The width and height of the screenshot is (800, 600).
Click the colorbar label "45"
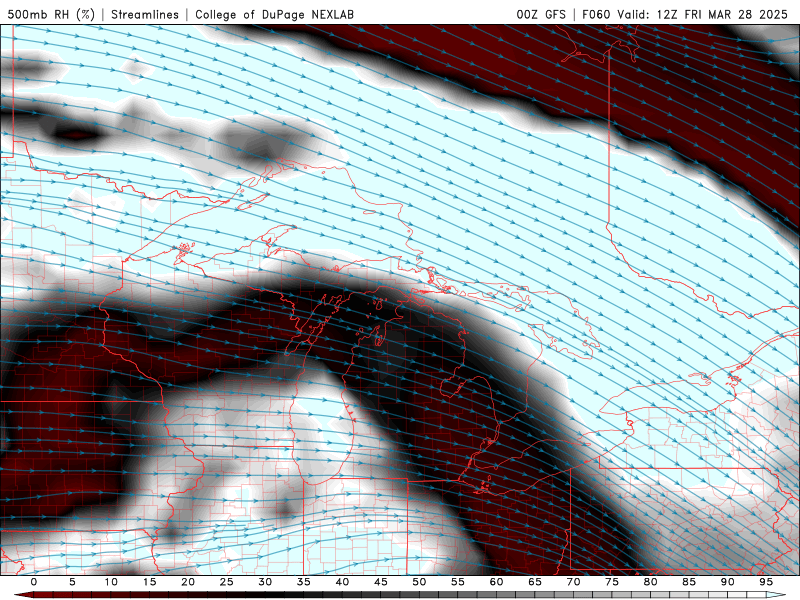tap(381, 582)
